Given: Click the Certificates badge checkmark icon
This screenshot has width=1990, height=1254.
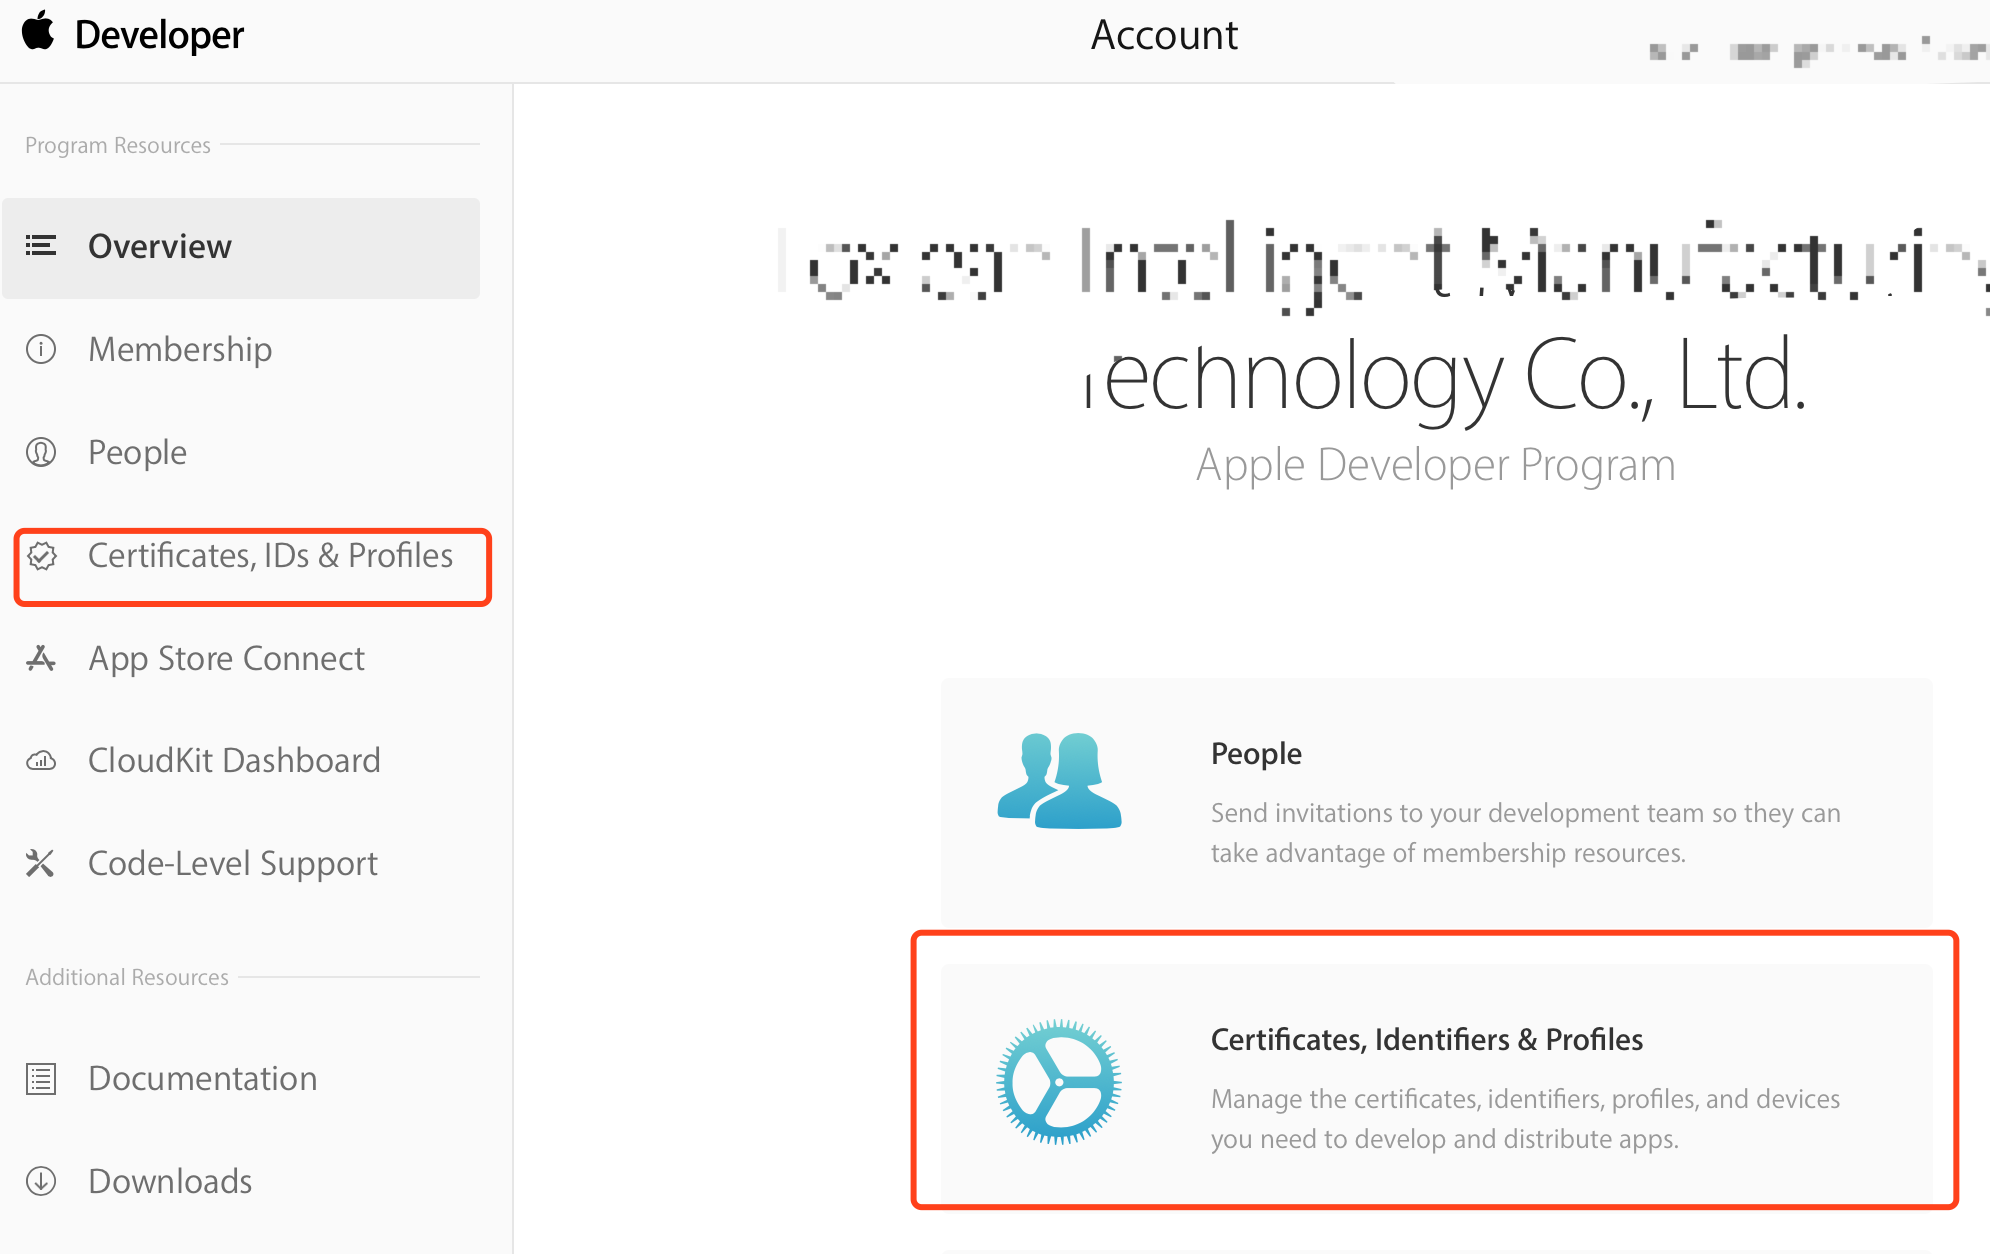Looking at the screenshot, I should pos(42,555).
